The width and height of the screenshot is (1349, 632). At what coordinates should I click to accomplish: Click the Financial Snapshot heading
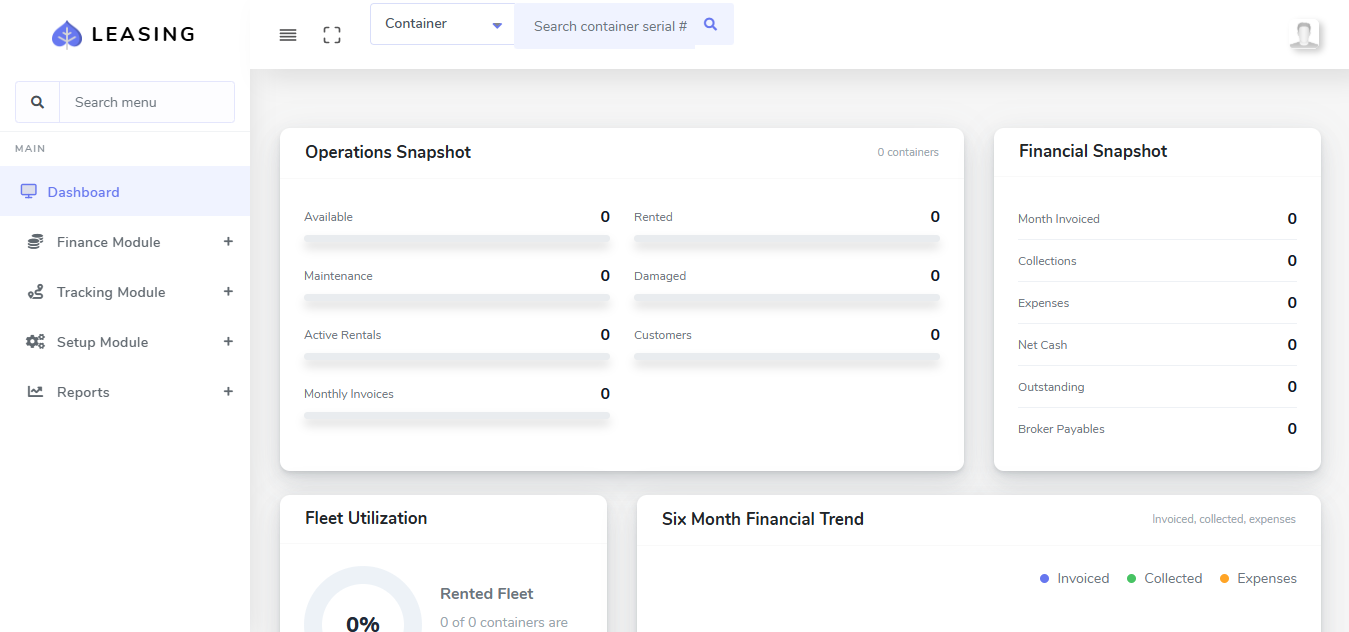pyautogui.click(x=1093, y=151)
